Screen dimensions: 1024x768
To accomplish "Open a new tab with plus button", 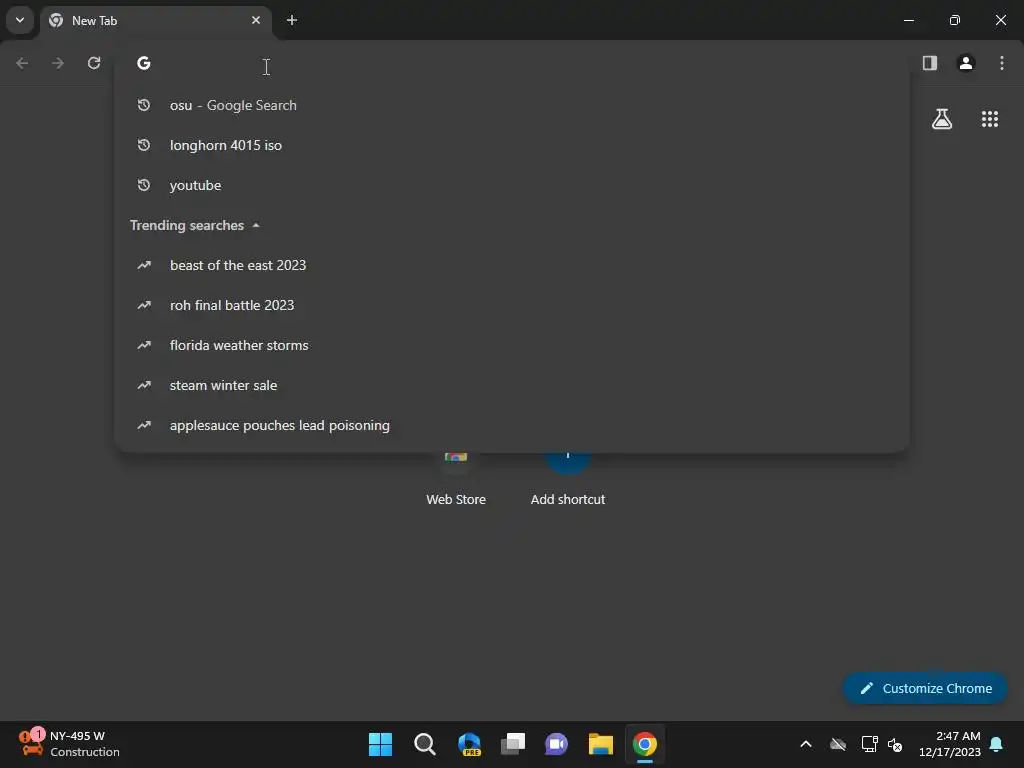I will tap(292, 20).
